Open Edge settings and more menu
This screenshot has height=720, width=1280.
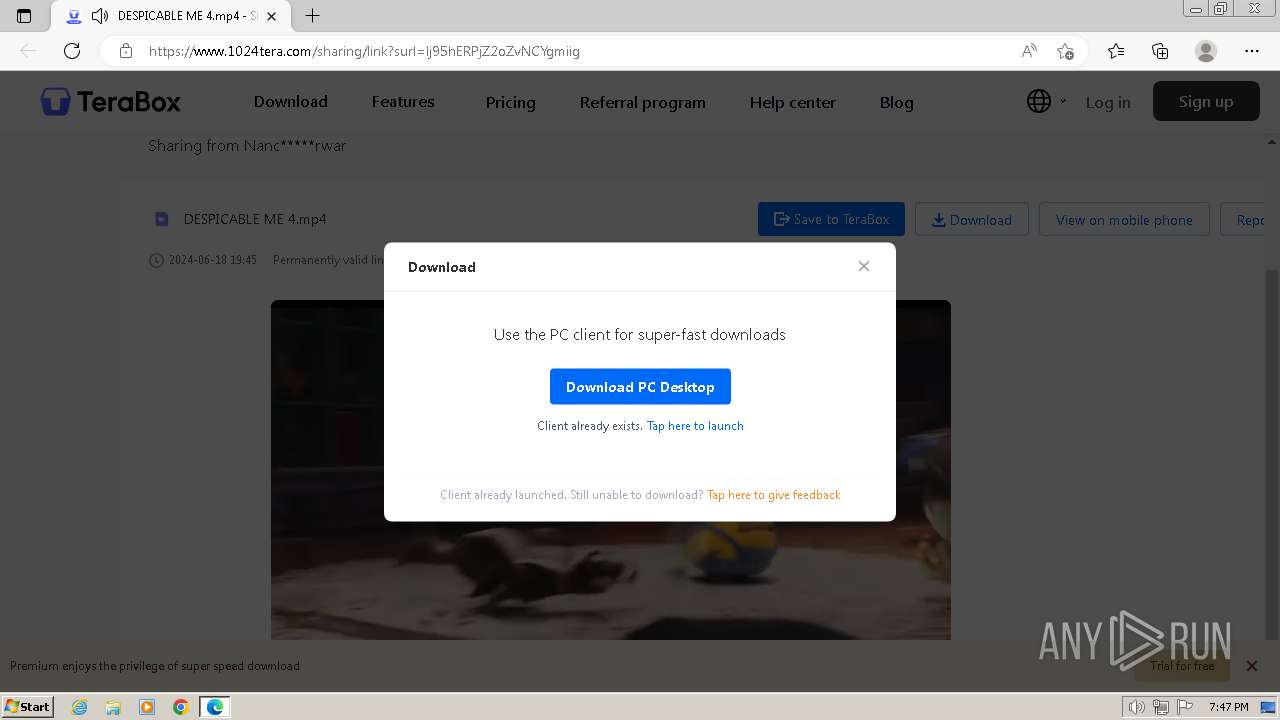coord(1252,51)
